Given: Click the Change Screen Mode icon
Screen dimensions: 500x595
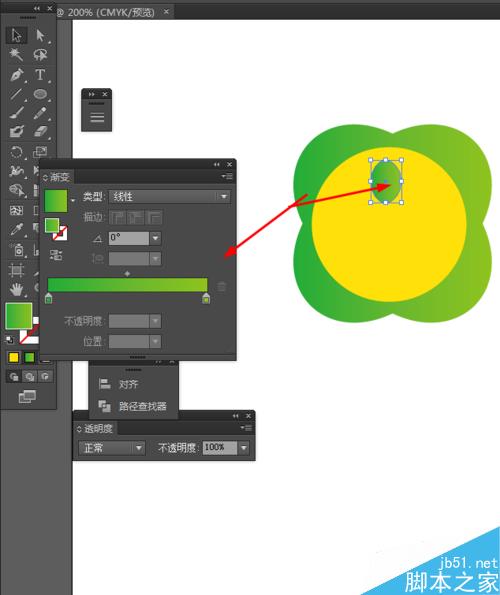Looking at the screenshot, I should pyautogui.click(x=27, y=397).
